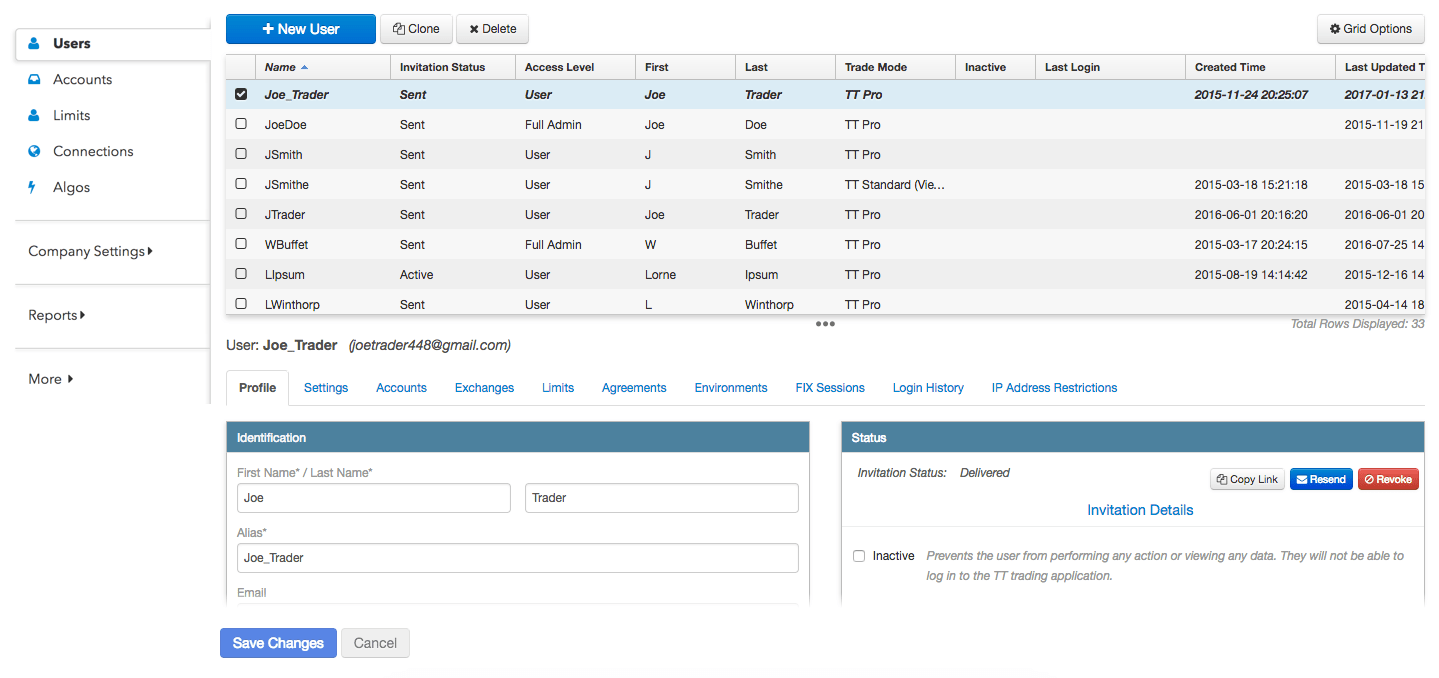The image size is (1439, 678).
Task: Revoke the invitation
Action: pyautogui.click(x=1388, y=480)
